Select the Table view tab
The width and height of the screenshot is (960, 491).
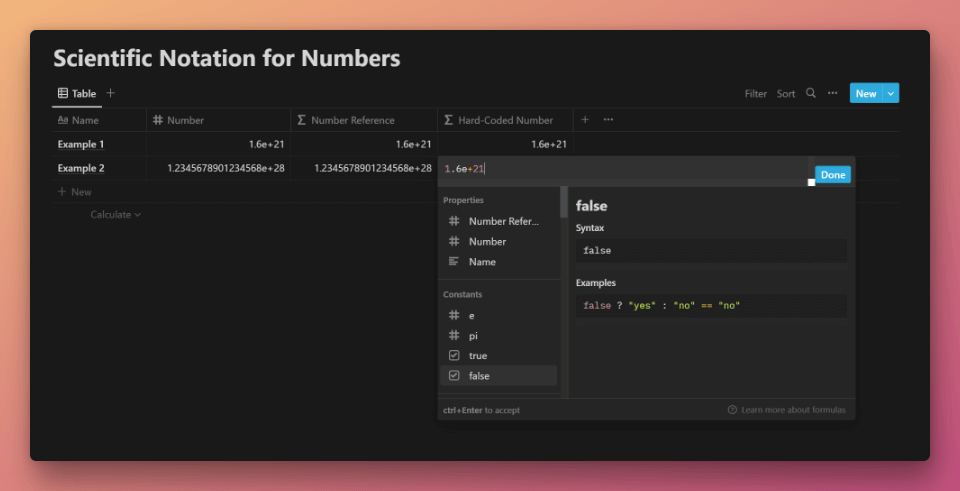click(x=77, y=94)
